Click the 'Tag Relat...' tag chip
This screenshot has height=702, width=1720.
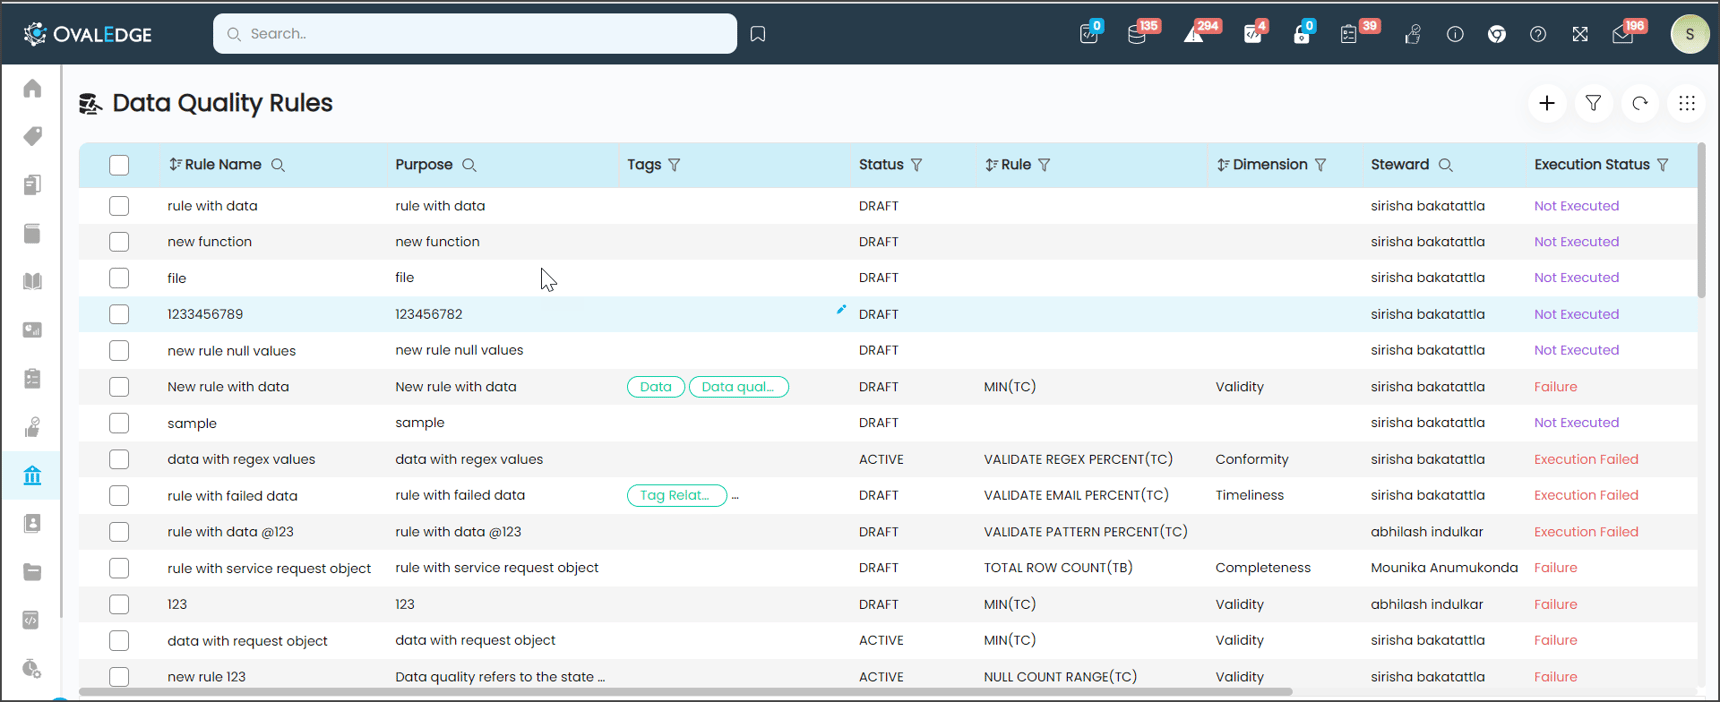point(677,495)
